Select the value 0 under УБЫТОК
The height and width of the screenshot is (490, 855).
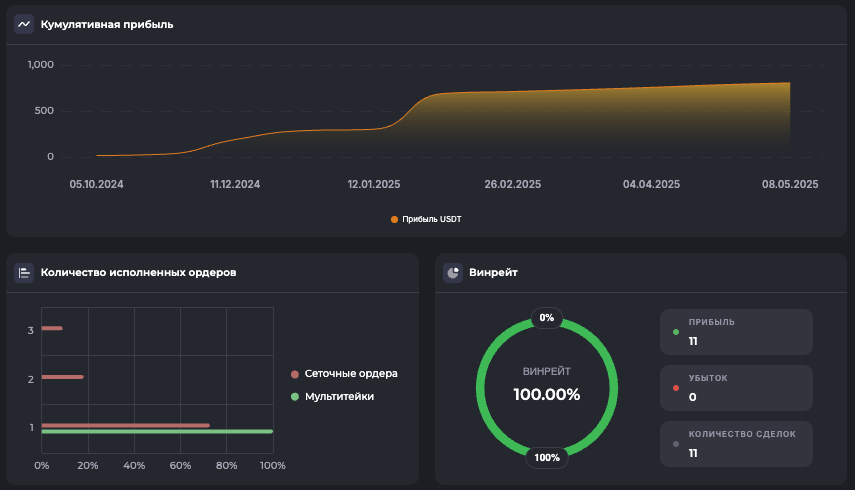tap(693, 397)
